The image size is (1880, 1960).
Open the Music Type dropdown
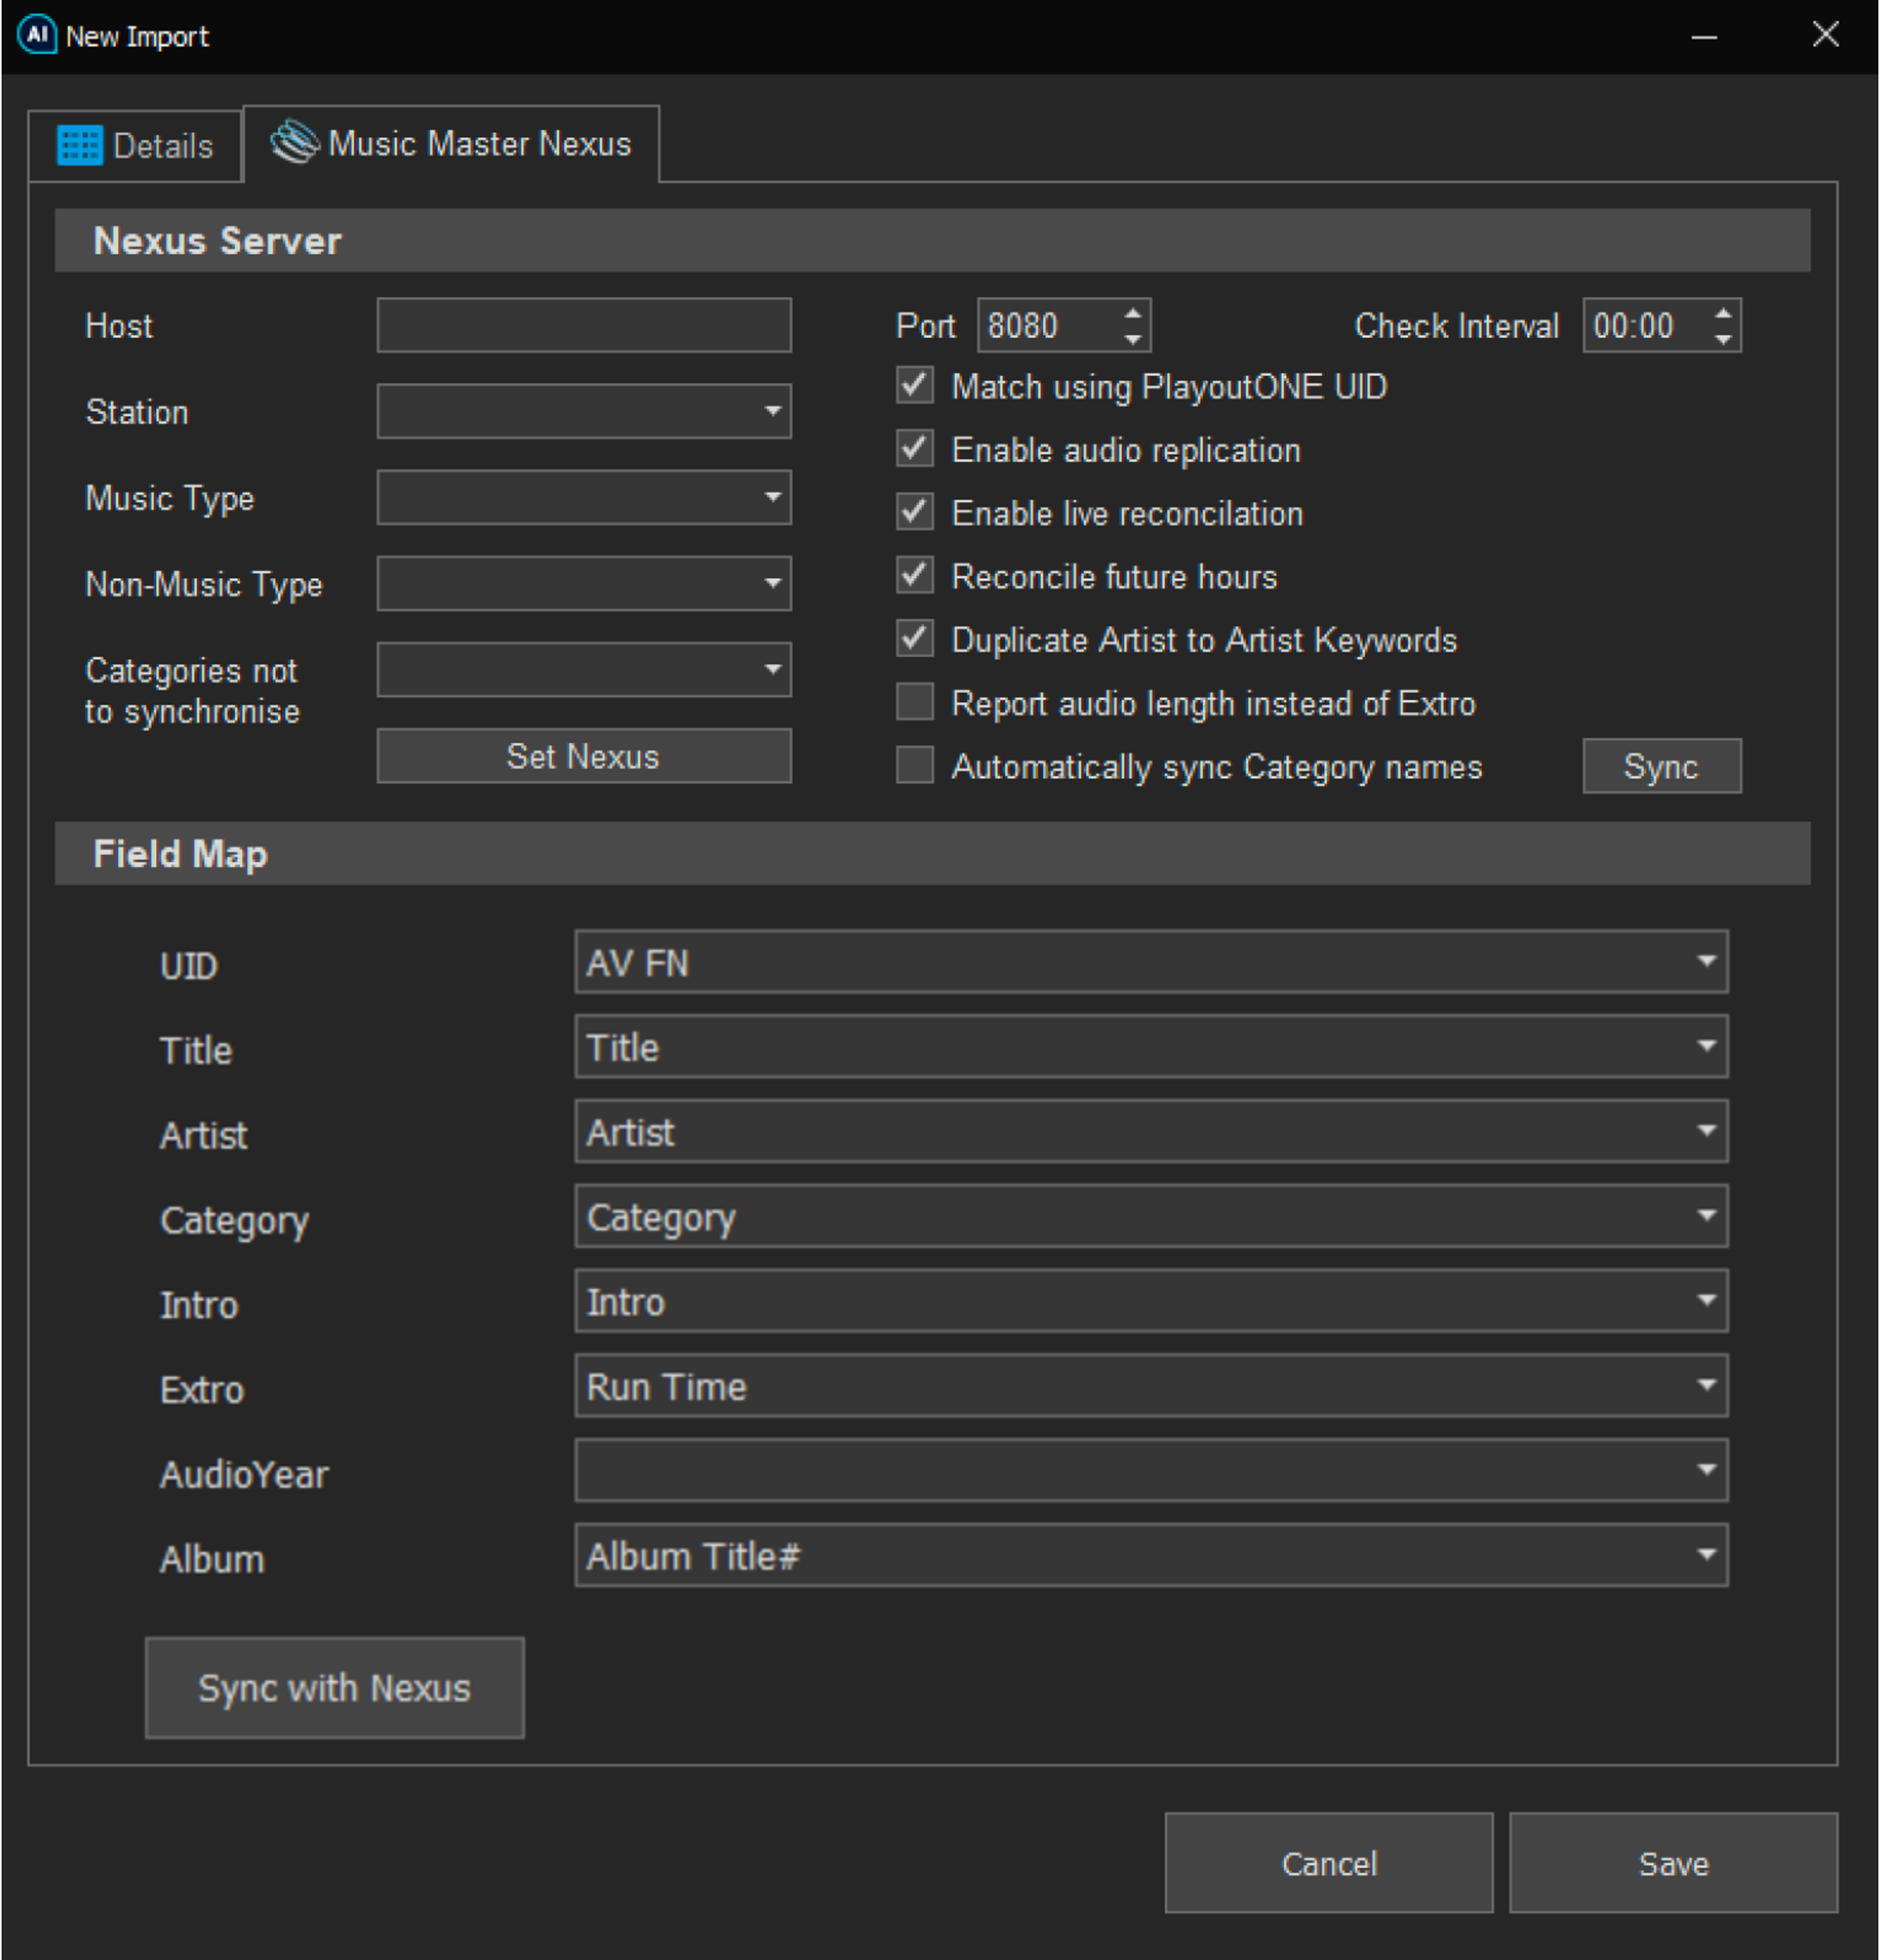coord(584,497)
